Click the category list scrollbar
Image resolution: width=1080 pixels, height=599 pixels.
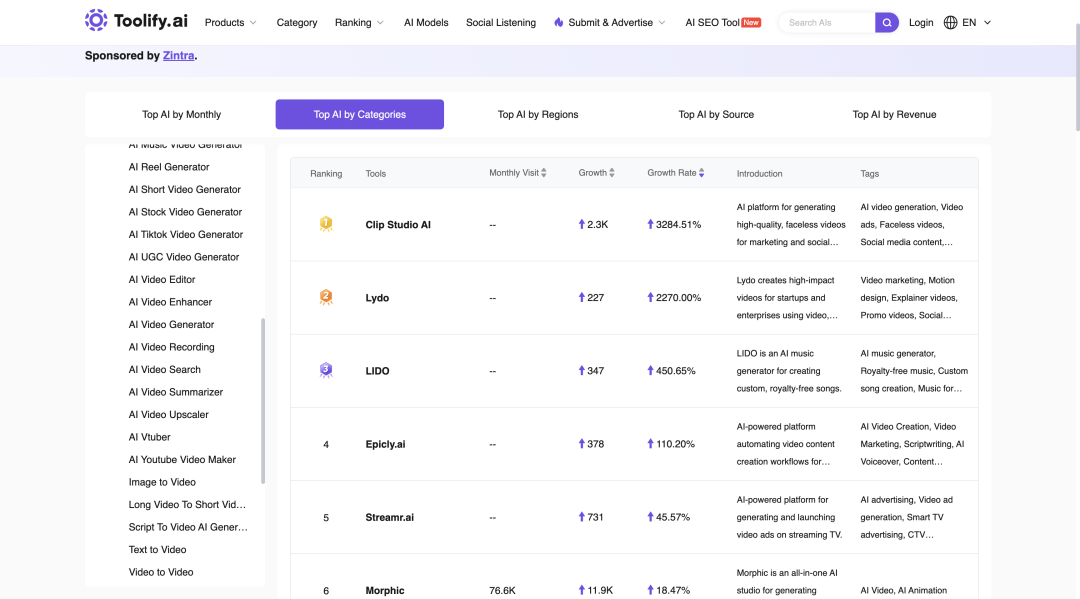(x=263, y=401)
